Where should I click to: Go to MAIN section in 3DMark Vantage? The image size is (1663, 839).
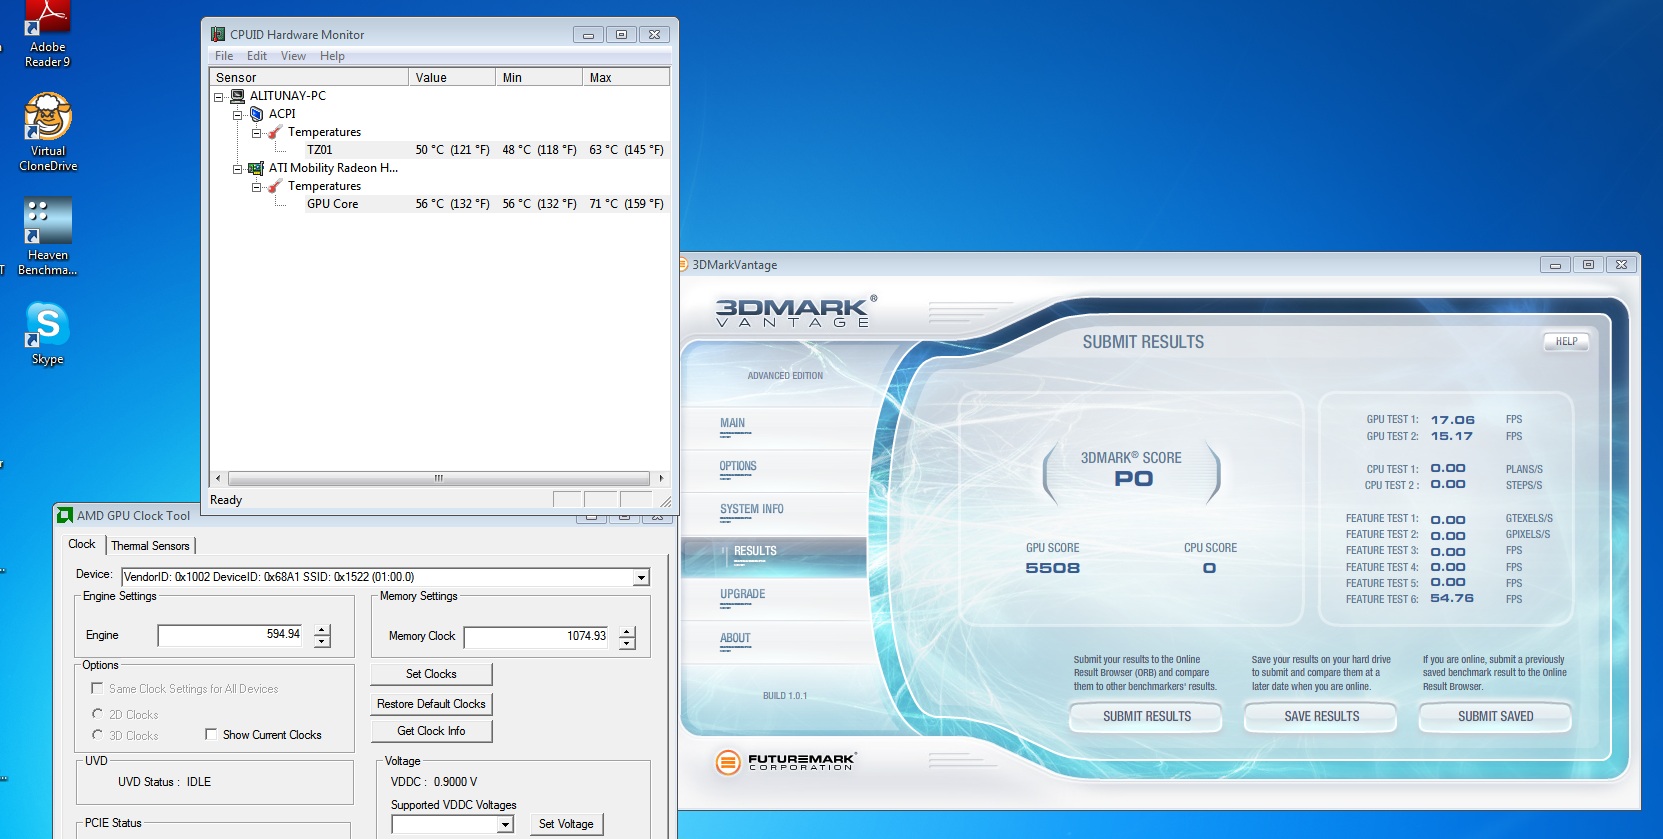pyautogui.click(x=732, y=424)
